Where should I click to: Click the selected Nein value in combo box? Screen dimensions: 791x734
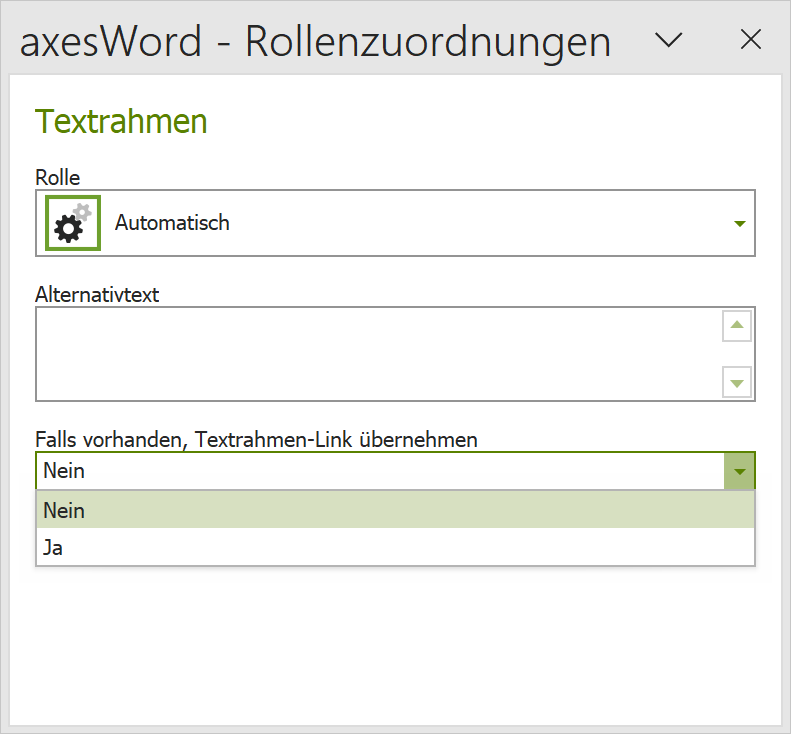tap(64, 471)
